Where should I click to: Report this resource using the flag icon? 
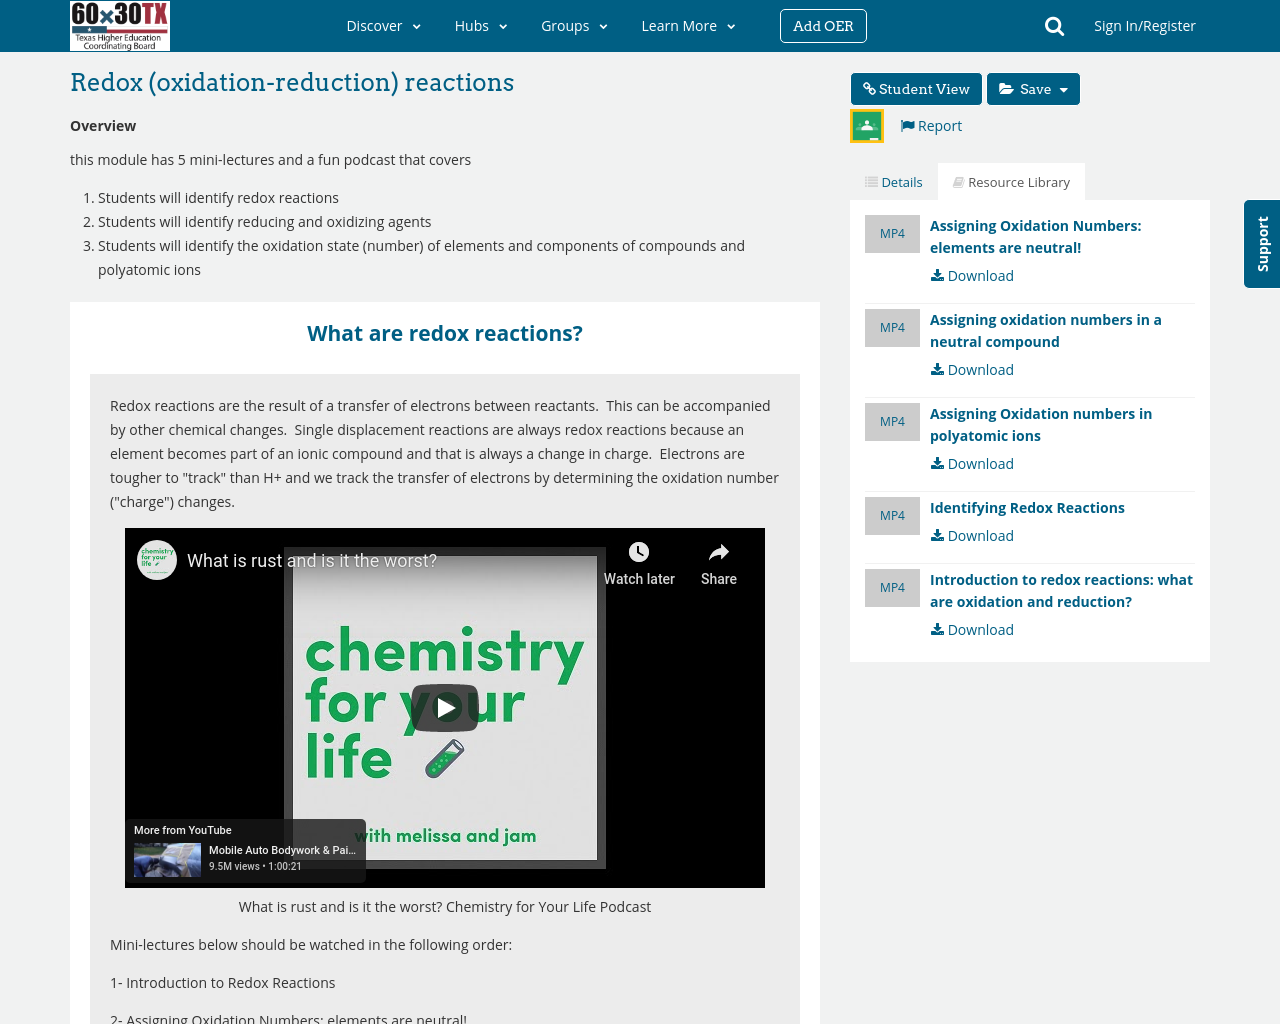[x=929, y=124]
